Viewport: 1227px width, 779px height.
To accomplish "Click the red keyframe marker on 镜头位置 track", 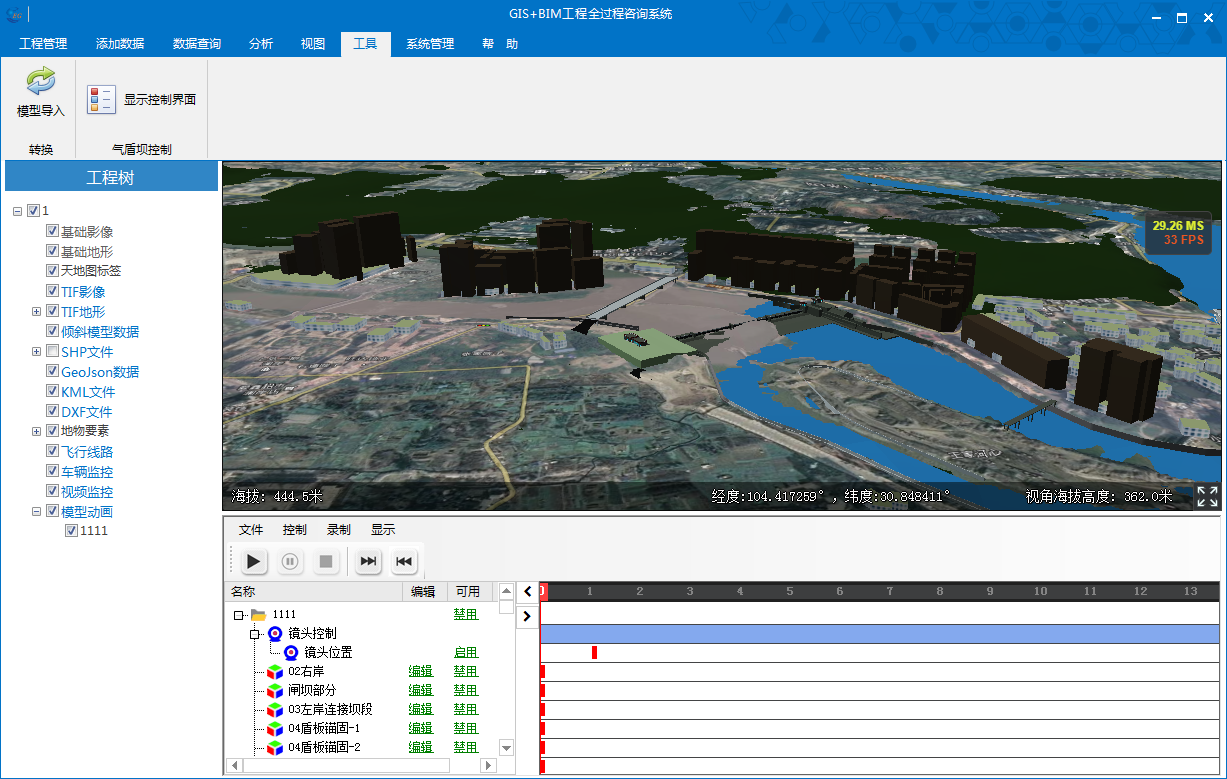I will (594, 652).
